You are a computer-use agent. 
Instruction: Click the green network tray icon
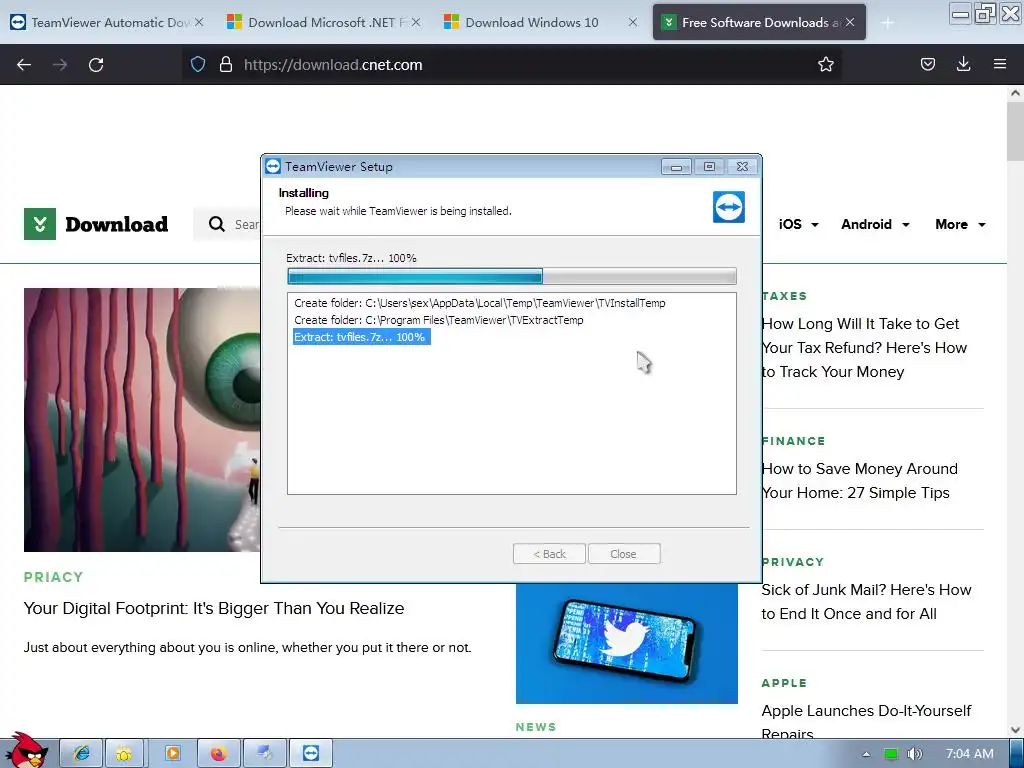pos(891,754)
